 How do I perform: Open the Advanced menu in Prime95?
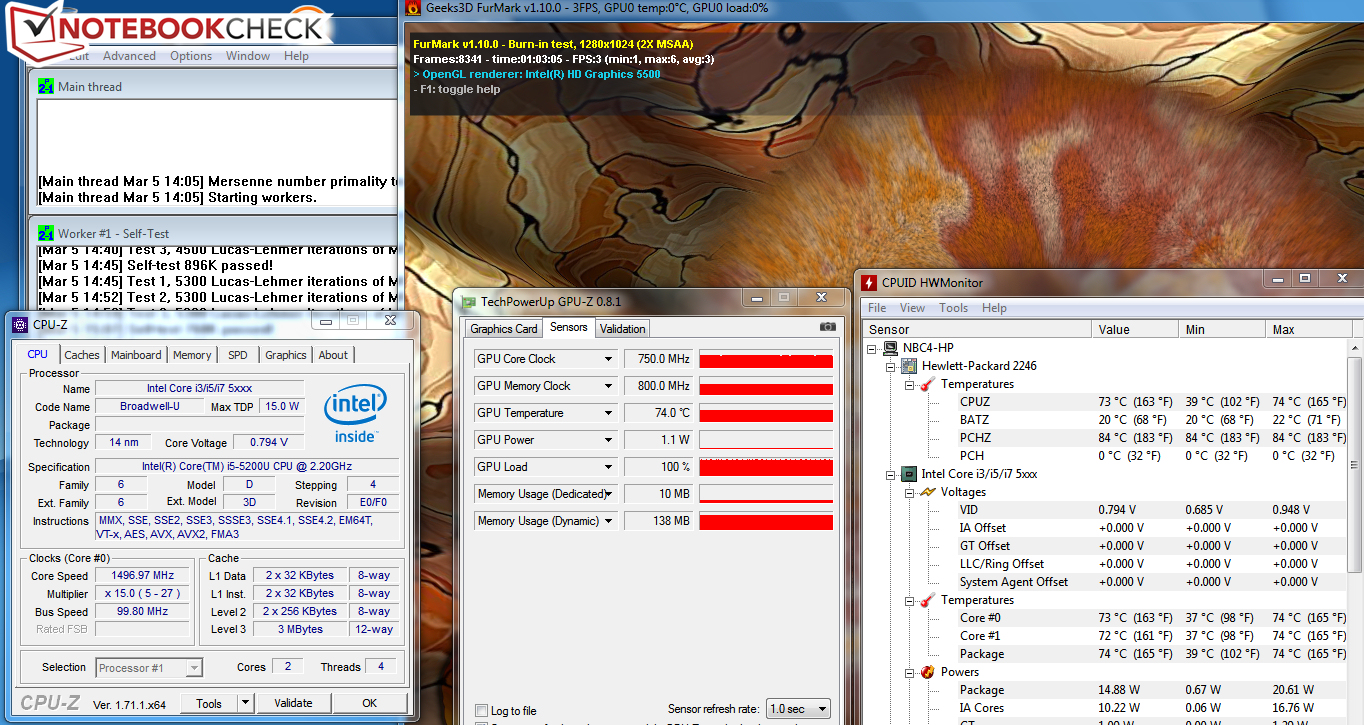[129, 56]
